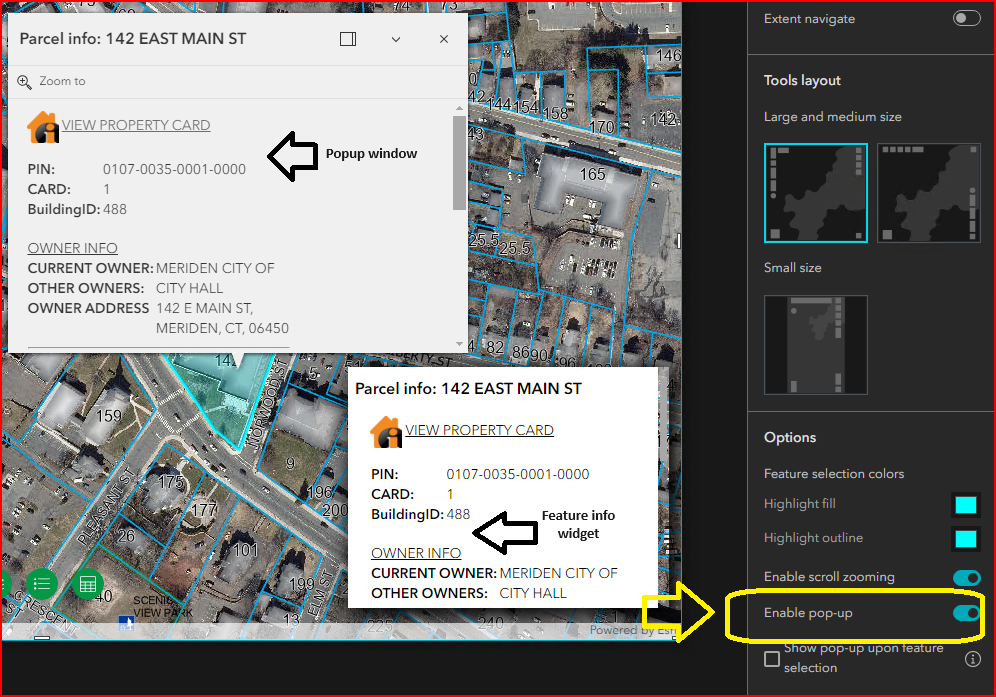This screenshot has height=697, width=996.
Task: Click the house icon in Feature info widget
Action: (384, 430)
